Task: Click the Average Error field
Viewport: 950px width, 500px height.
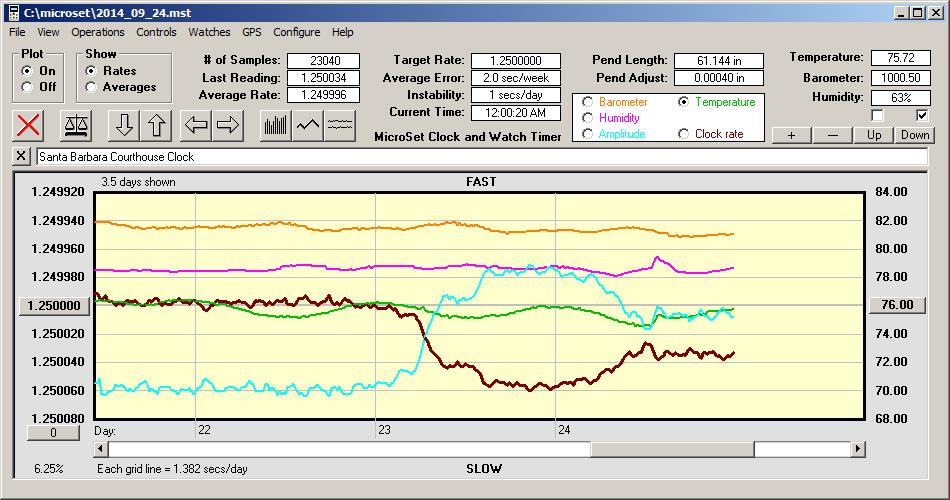Action: pos(516,78)
